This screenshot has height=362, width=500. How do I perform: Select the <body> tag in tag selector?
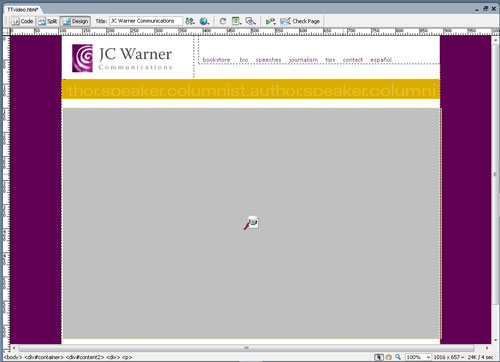13,357
